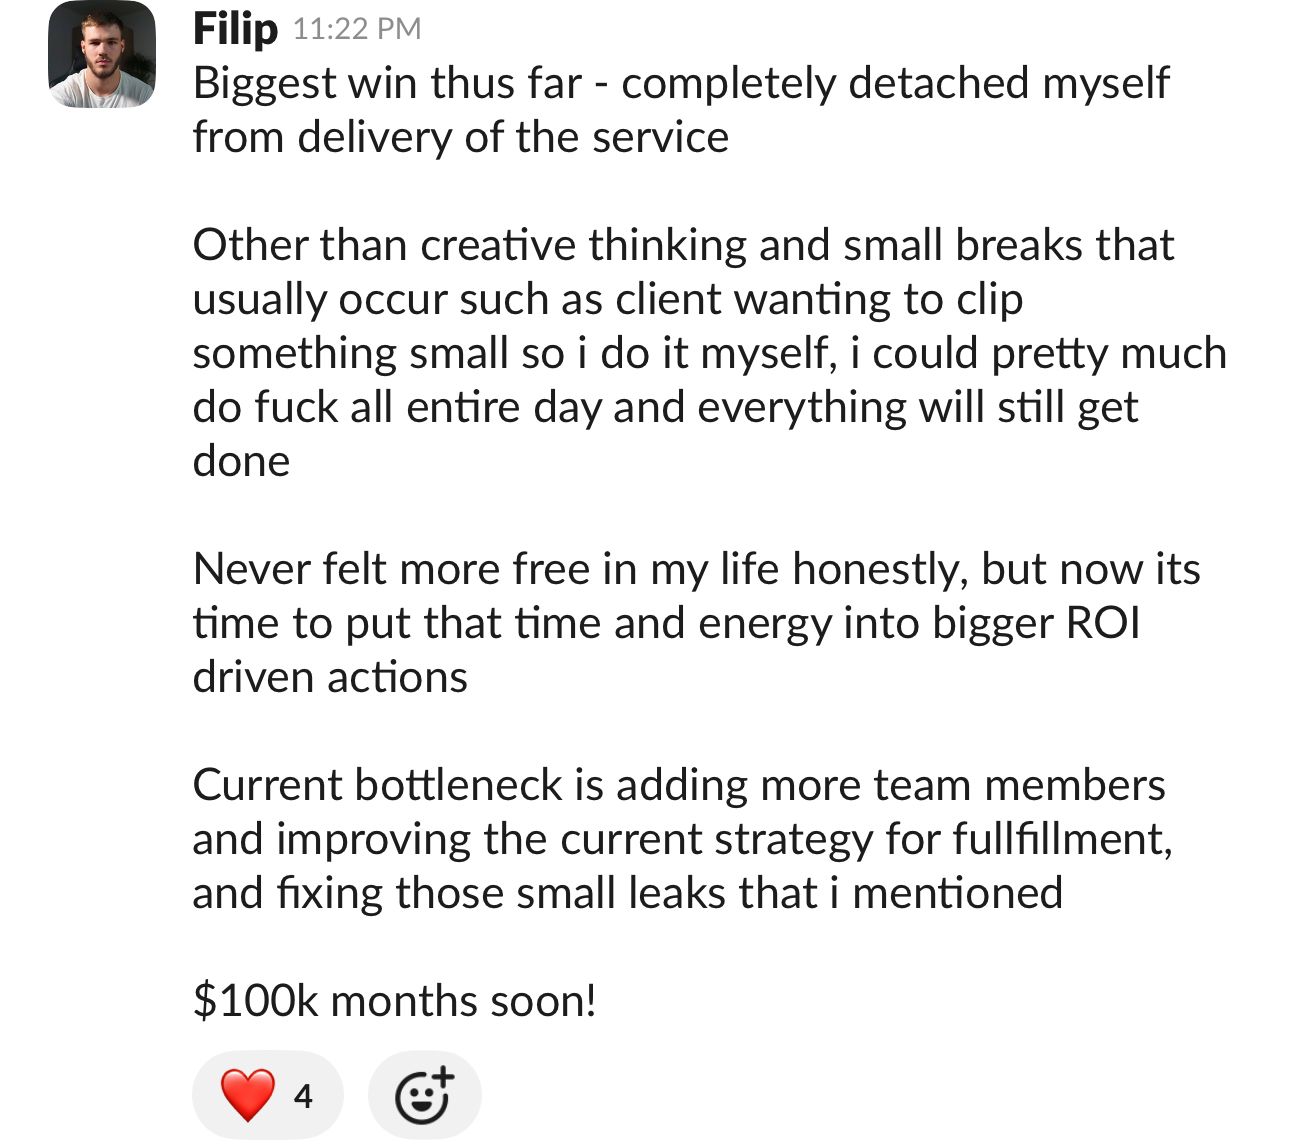Click the smiley face to add a reaction

(x=424, y=1095)
